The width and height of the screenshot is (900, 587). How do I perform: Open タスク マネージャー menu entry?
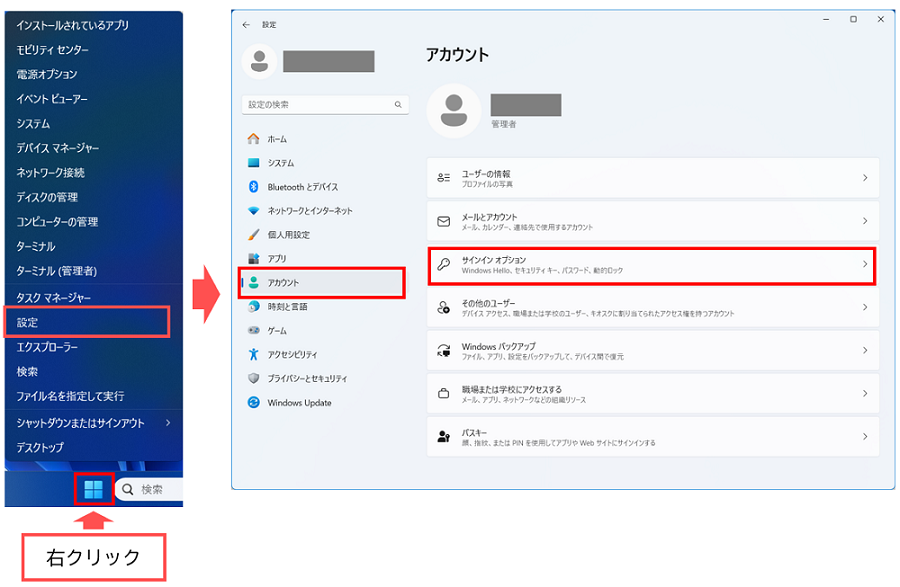click(x=53, y=297)
